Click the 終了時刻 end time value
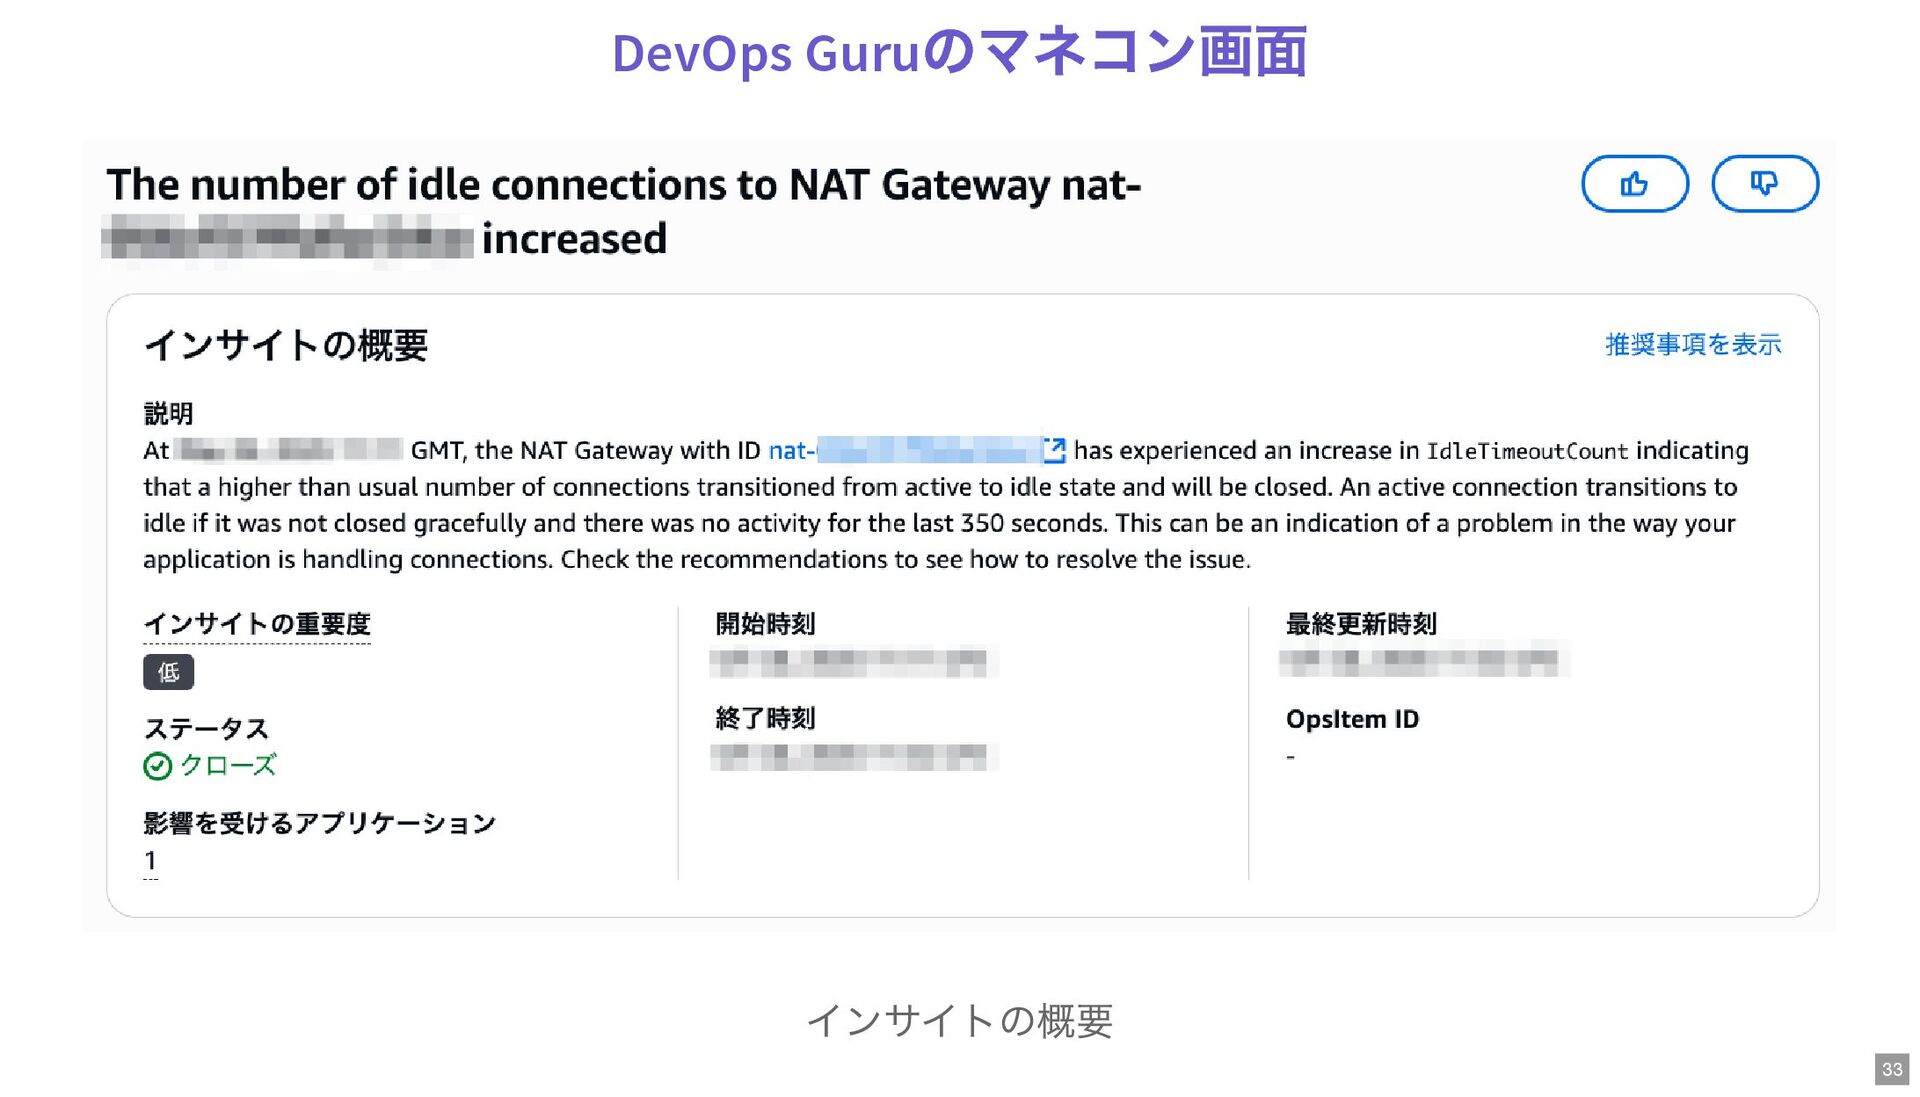This screenshot has height=1097, width=1920. [x=848, y=757]
